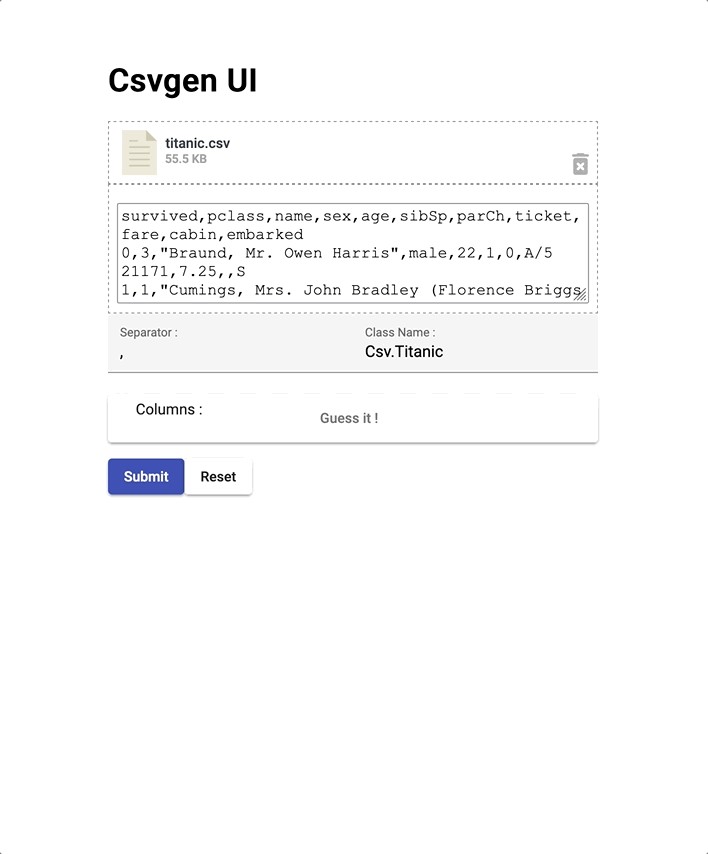The height and width of the screenshot is (854, 708).
Task: Reset the form
Action: pyautogui.click(x=218, y=476)
